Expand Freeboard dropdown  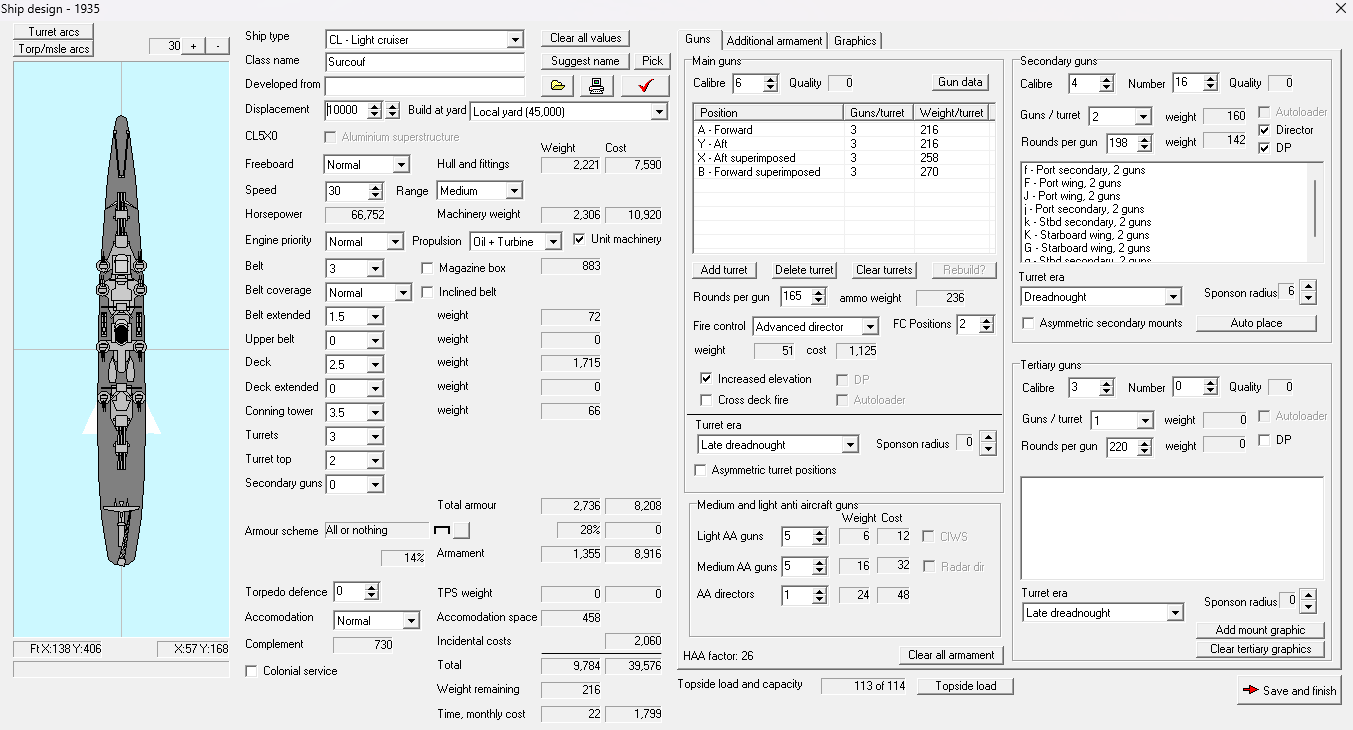pyautogui.click(x=401, y=165)
